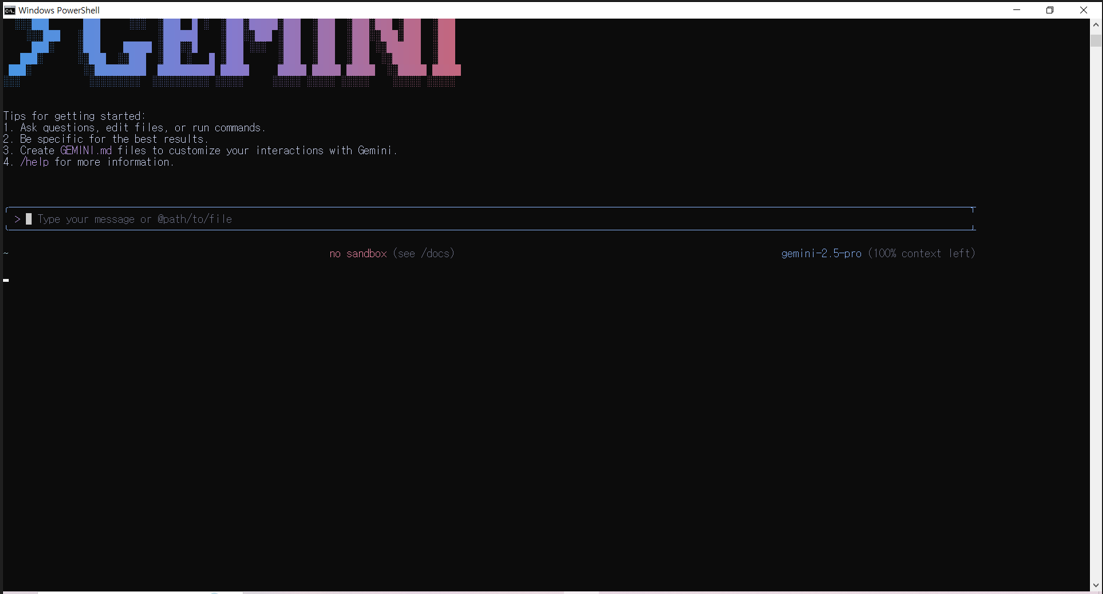This screenshot has width=1103, height=594.
Task: Click the tip "Ask questions, edit files, or run commands."
Action: [143, 127]
